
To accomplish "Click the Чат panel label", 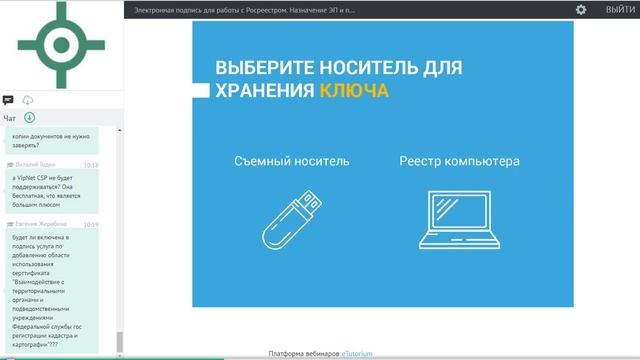I will 9,118.
